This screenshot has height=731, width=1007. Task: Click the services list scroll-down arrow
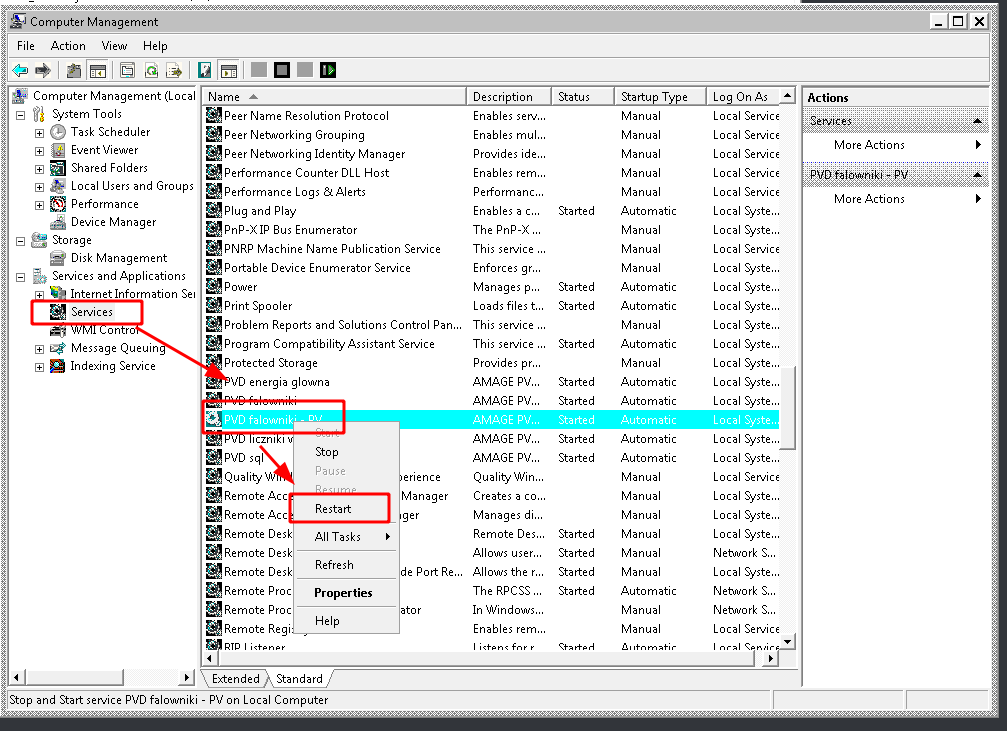click(x=787, y=641)
